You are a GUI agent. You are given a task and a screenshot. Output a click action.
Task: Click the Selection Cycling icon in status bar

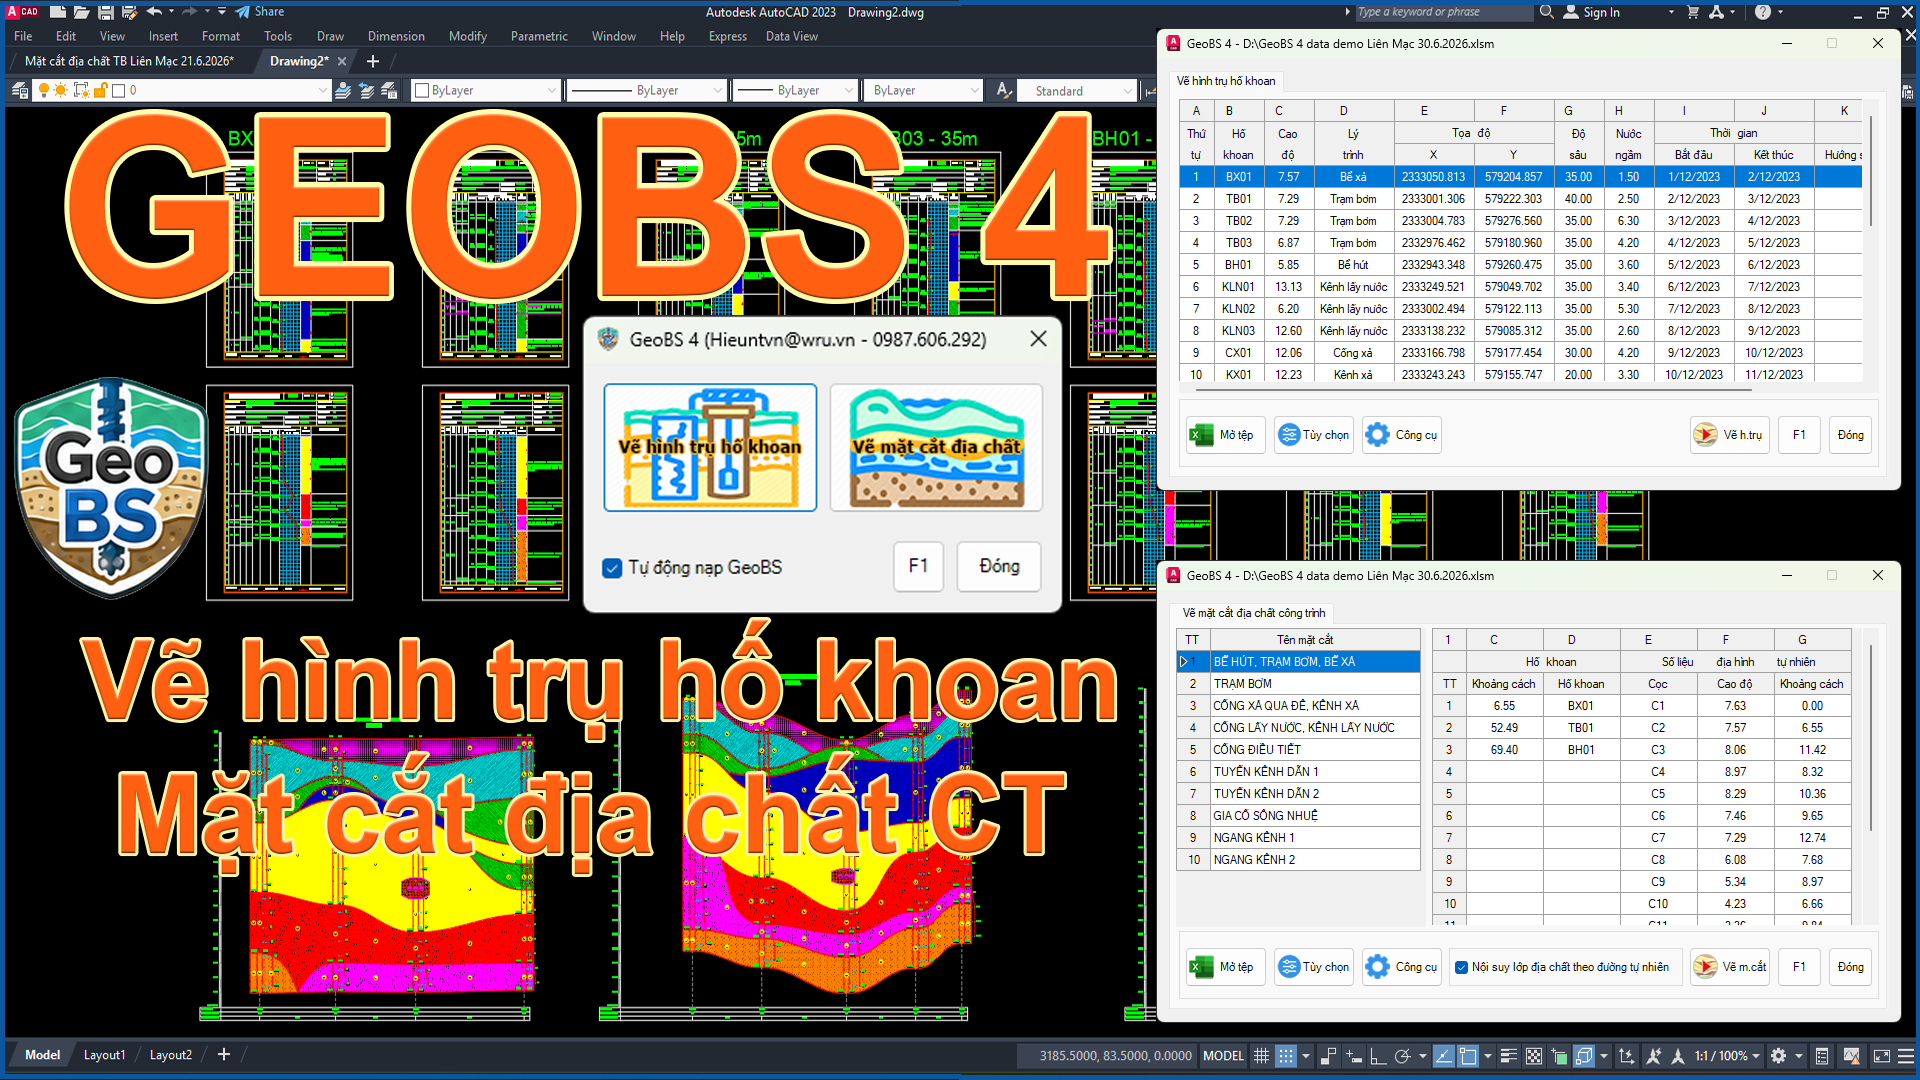[1559, 1056]
